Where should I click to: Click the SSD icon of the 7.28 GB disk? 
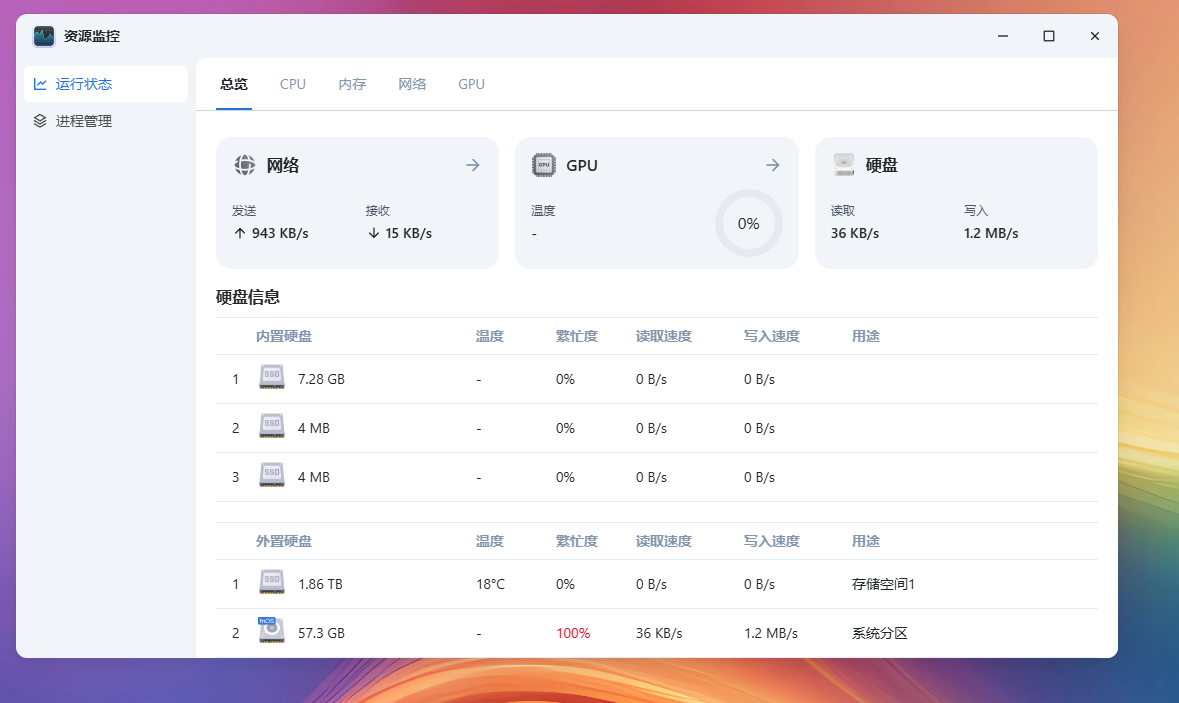click(x=271, y=377)
